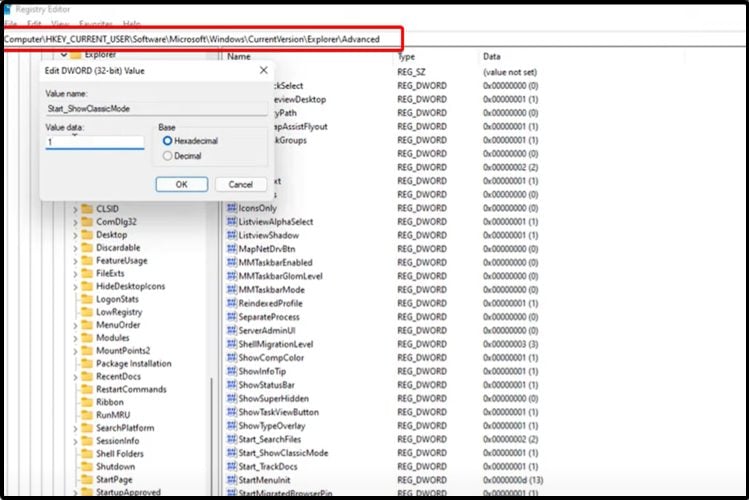The width and height of the screenshot is (749, 500).
Task: Close the Edit DWORD dialog
Action: (263, 70)
